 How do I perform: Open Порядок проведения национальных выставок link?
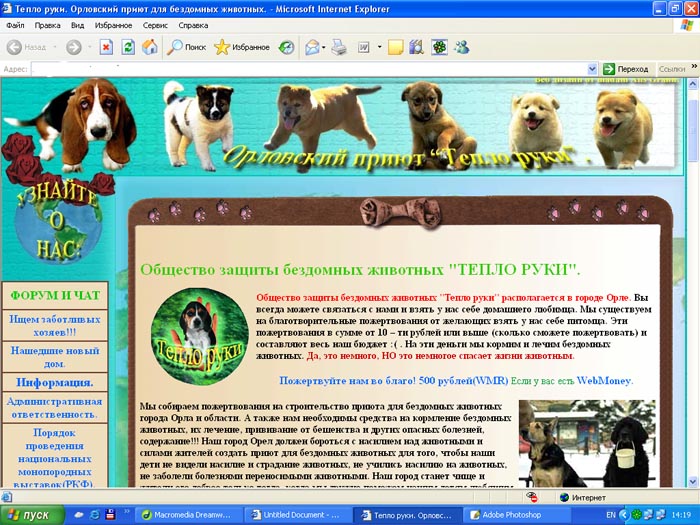55,458
